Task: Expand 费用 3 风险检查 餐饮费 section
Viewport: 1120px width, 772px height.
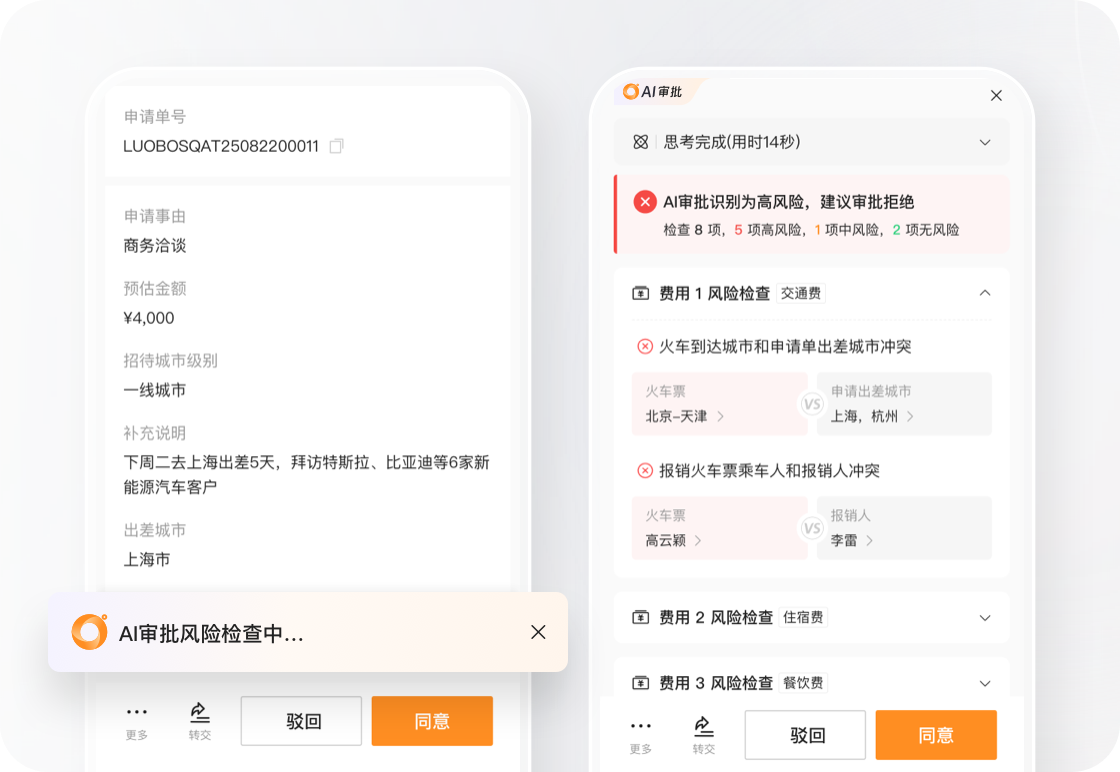Action: coord(985,683)
